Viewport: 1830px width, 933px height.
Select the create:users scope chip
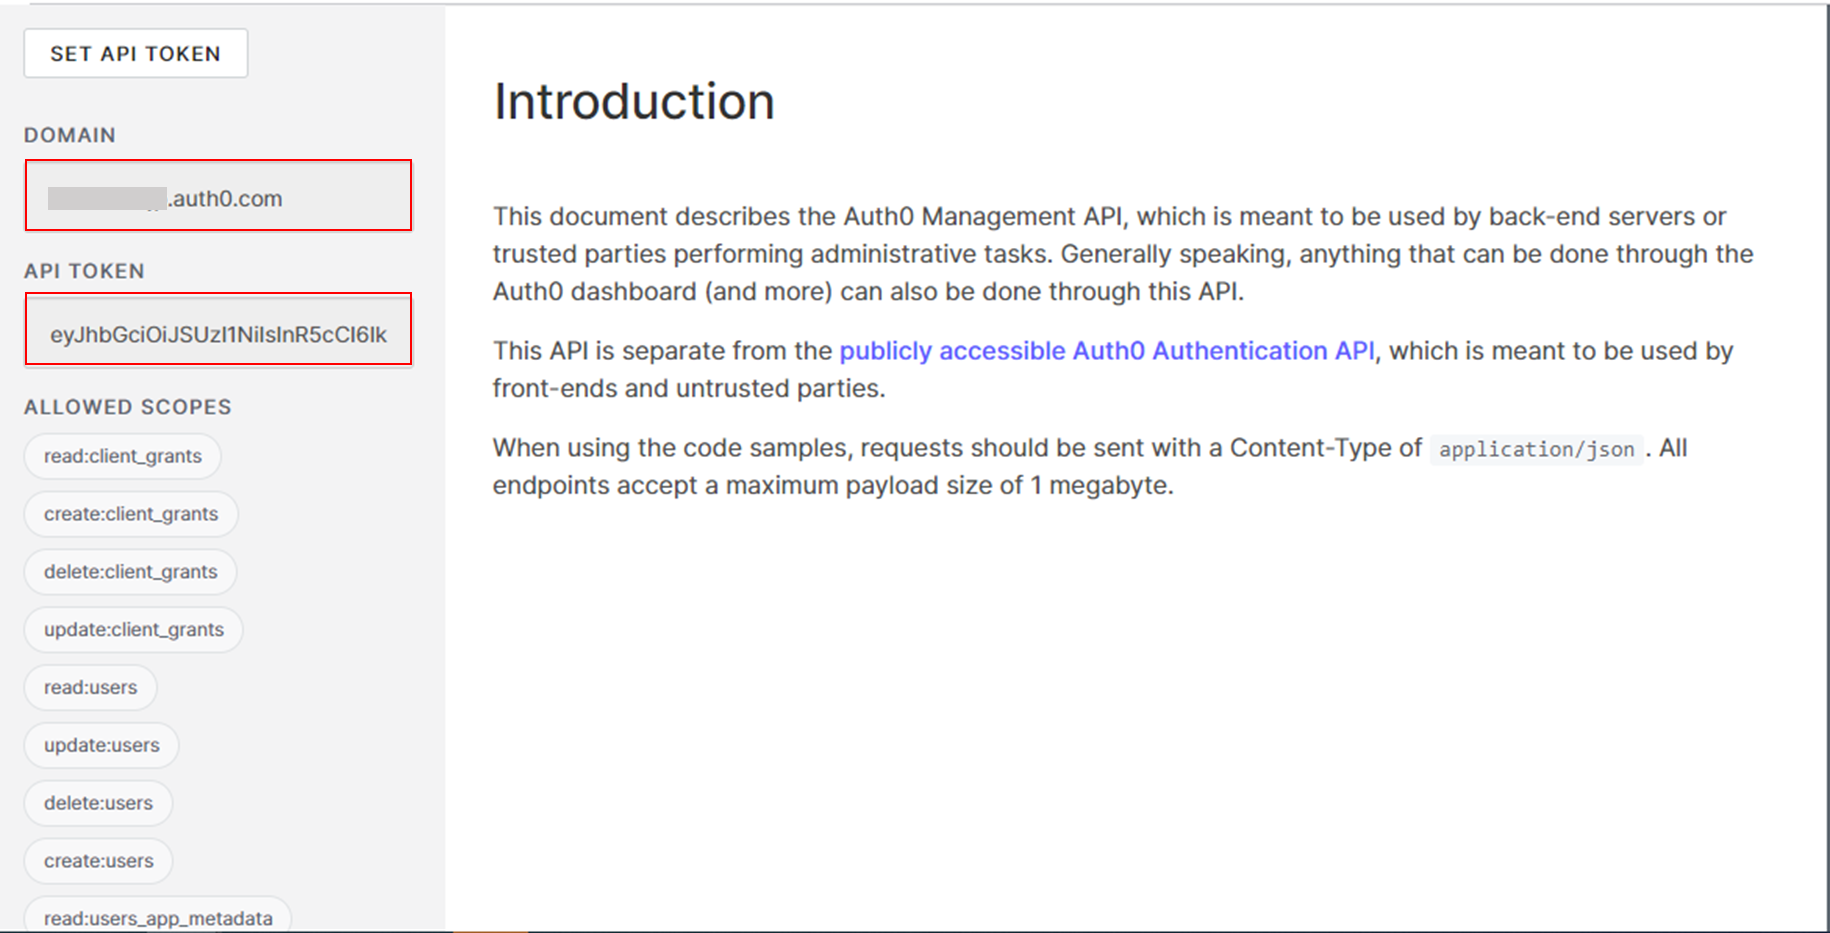coord(97,860)
